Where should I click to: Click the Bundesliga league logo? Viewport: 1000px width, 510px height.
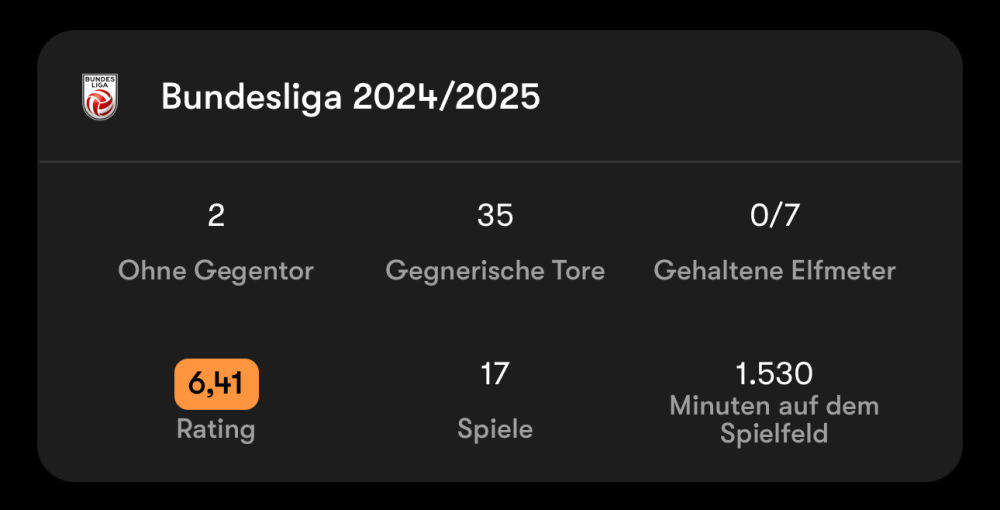pyautogui.click(x=100, y=97)
